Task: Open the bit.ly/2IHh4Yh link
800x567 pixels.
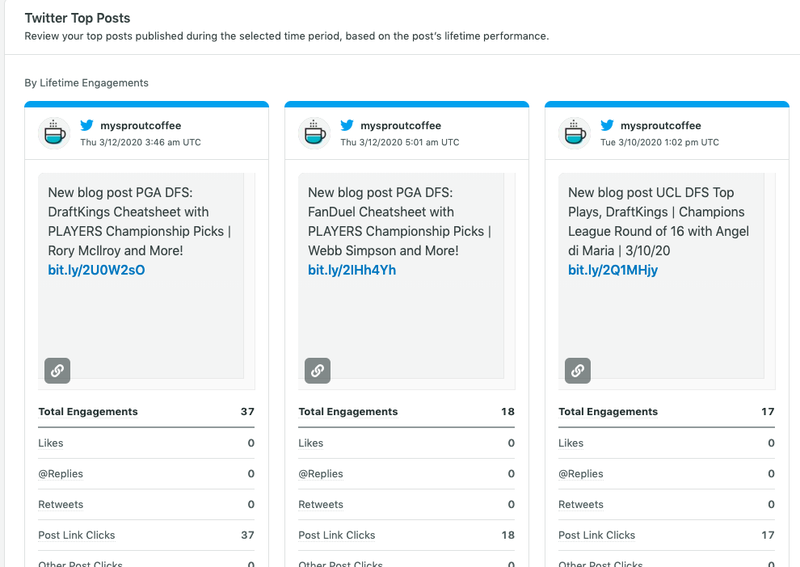Action: click(352, 270)
